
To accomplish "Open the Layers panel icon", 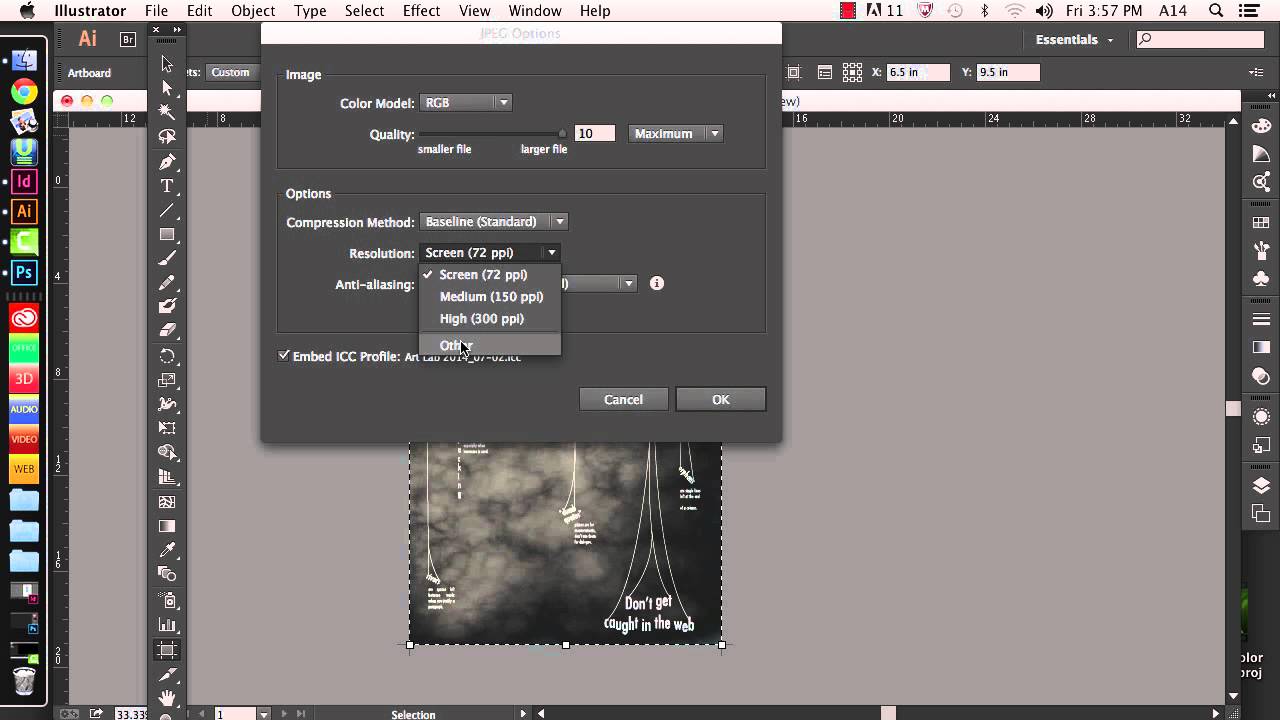I will click(x=1261, y=486).
